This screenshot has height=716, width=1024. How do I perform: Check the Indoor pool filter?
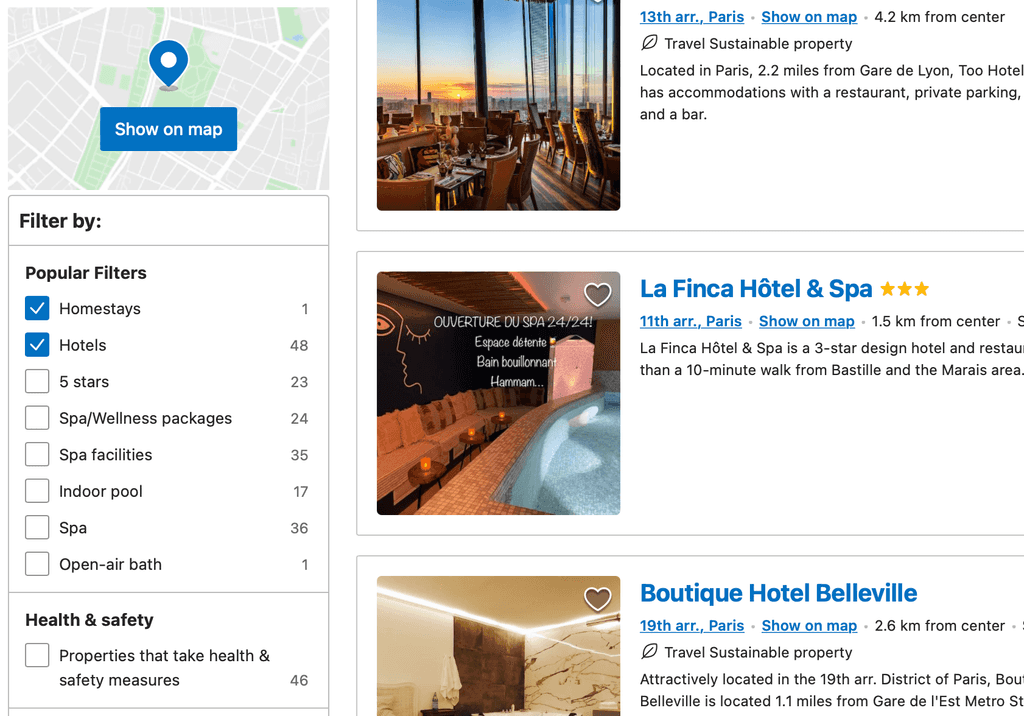(x=37, y=490)
